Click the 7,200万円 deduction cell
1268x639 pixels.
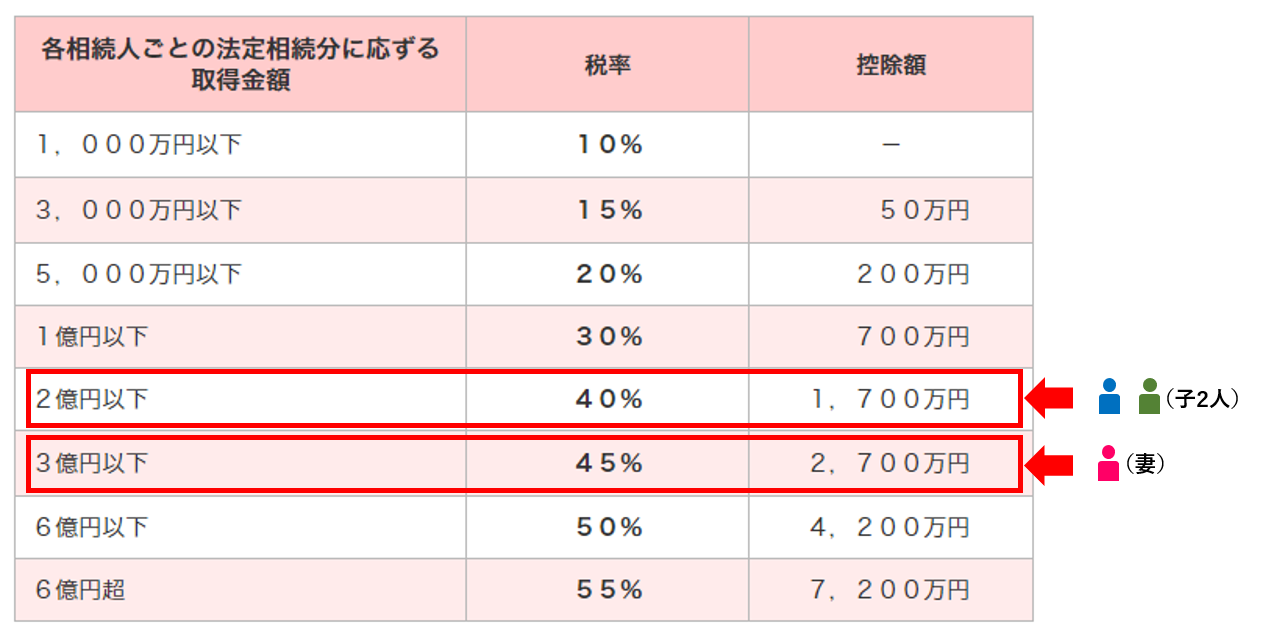coord(891,590)
